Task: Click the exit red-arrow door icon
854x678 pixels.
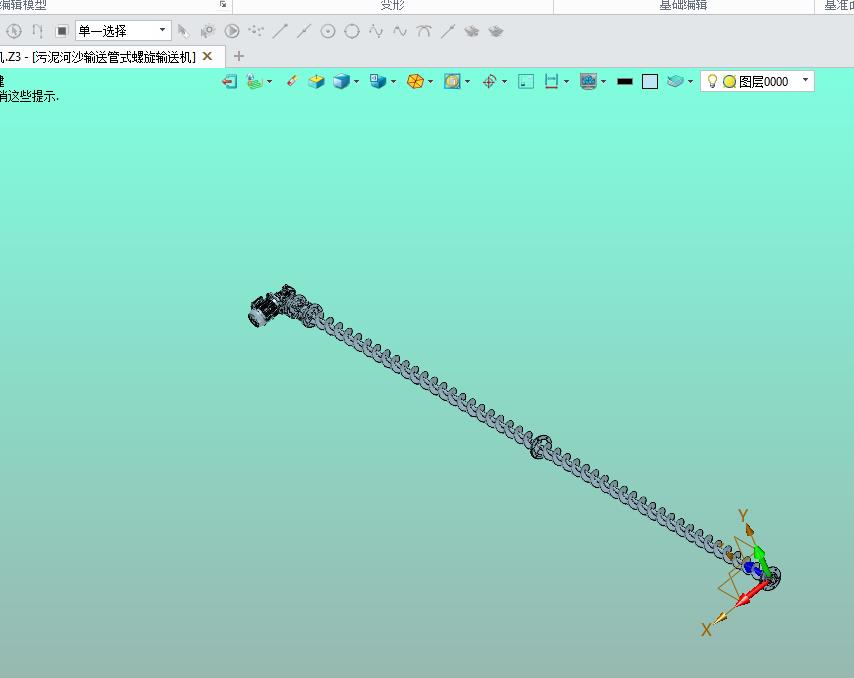Action: click(x=229, y=82)
